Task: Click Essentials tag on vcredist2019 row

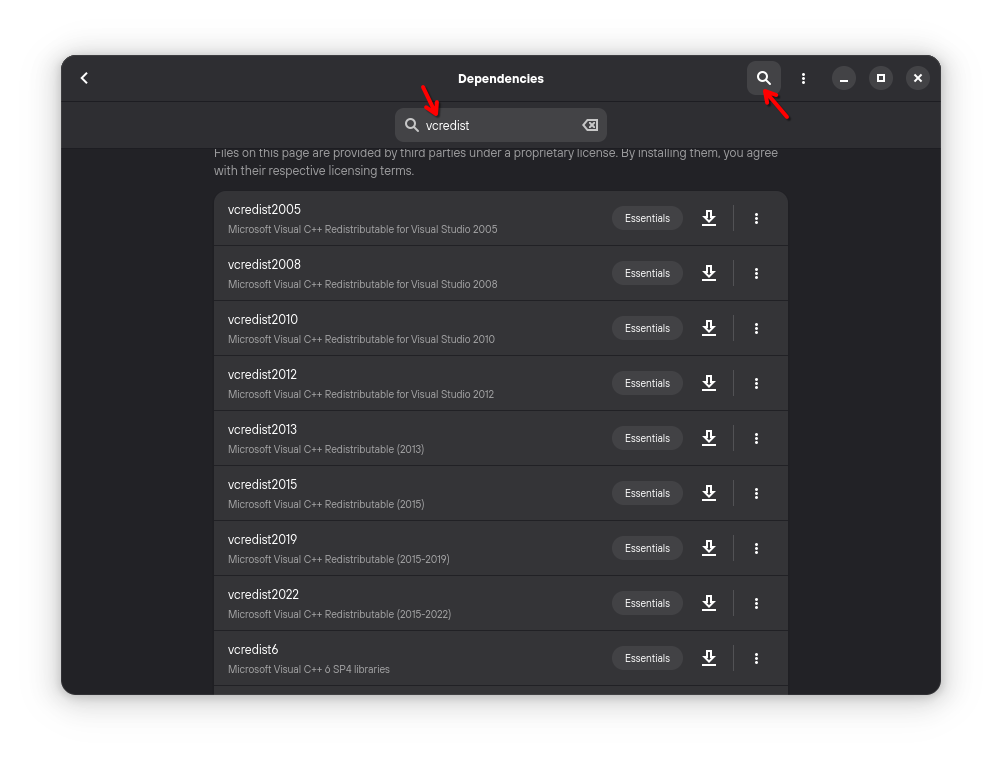Action: 647,548
